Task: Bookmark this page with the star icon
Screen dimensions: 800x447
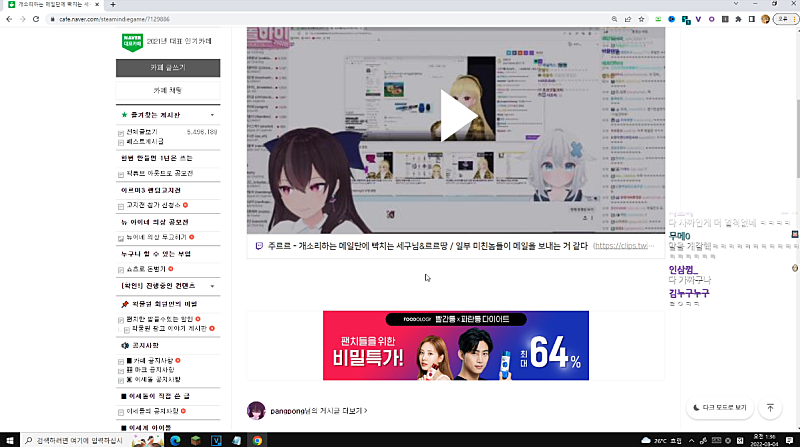Action: [x=641, y=19]
